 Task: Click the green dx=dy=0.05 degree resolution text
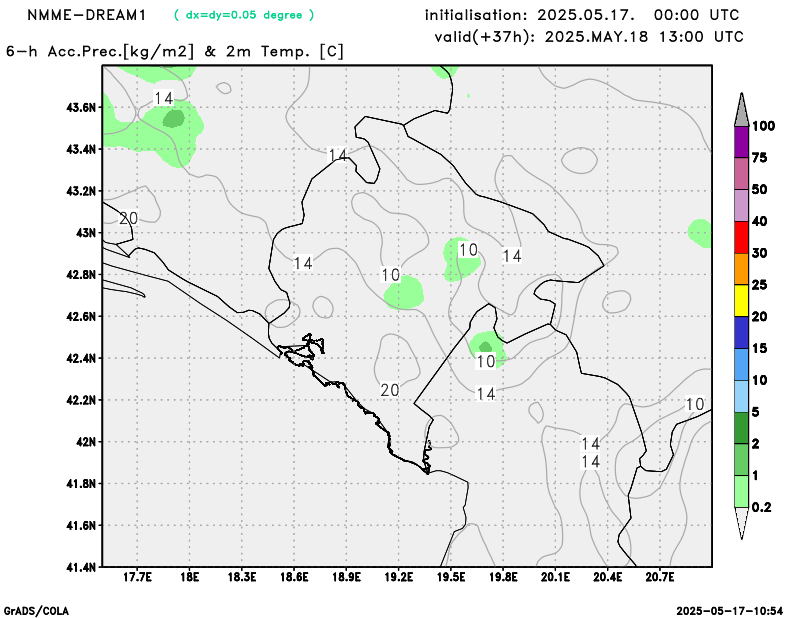244,15
